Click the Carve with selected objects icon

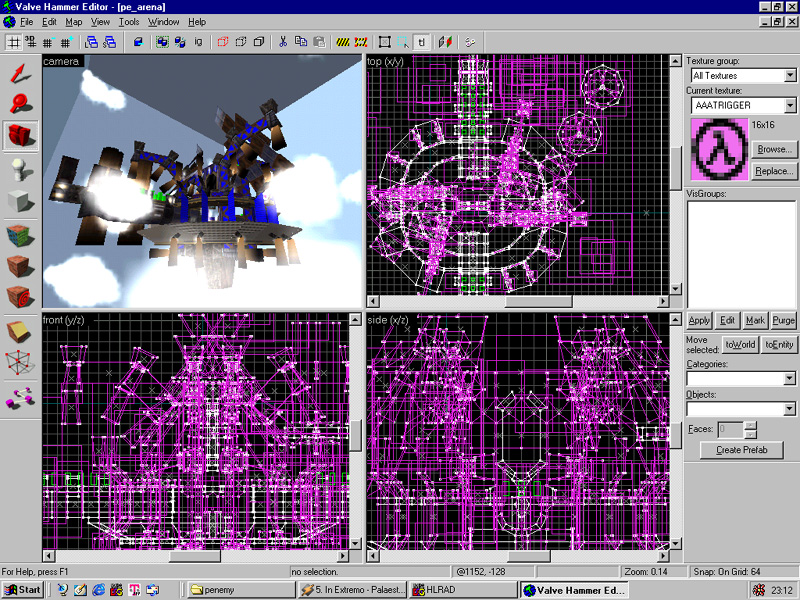138,42
